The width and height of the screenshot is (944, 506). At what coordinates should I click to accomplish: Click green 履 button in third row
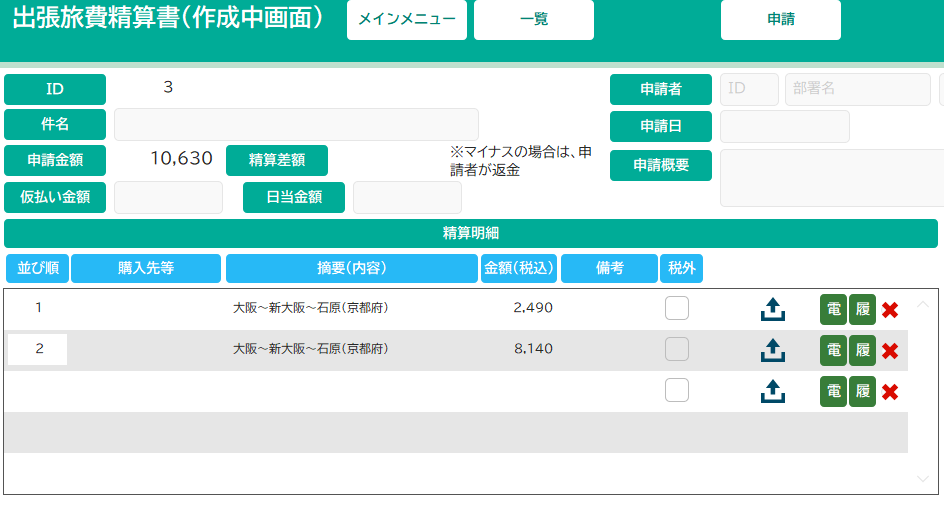(x=862, y=392)
